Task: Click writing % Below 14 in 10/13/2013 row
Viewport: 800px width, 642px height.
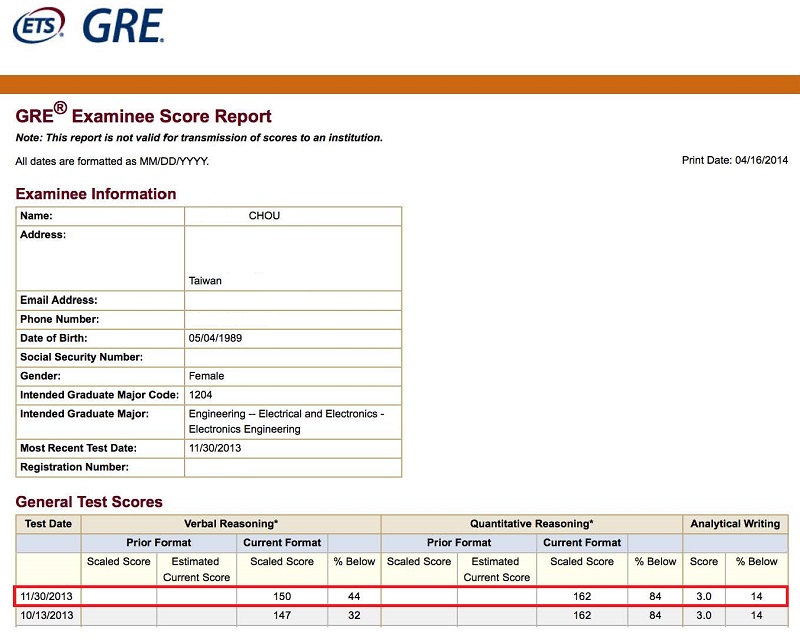Action: [757, 615]
